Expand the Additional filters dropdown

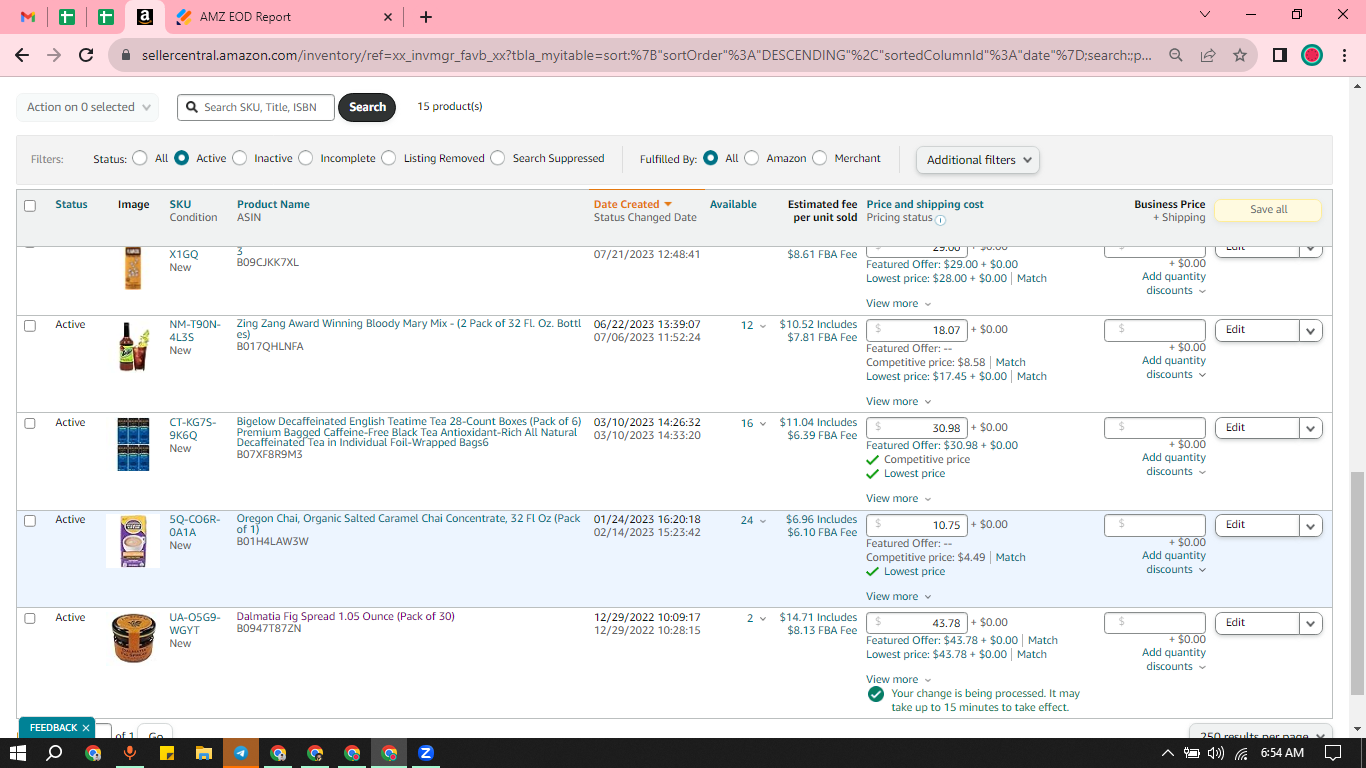[x=978, y=160]
